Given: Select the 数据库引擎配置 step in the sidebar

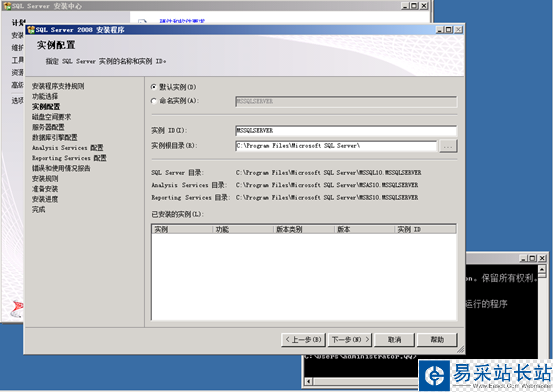Looking at the screenshot, I should coord(55,137).
